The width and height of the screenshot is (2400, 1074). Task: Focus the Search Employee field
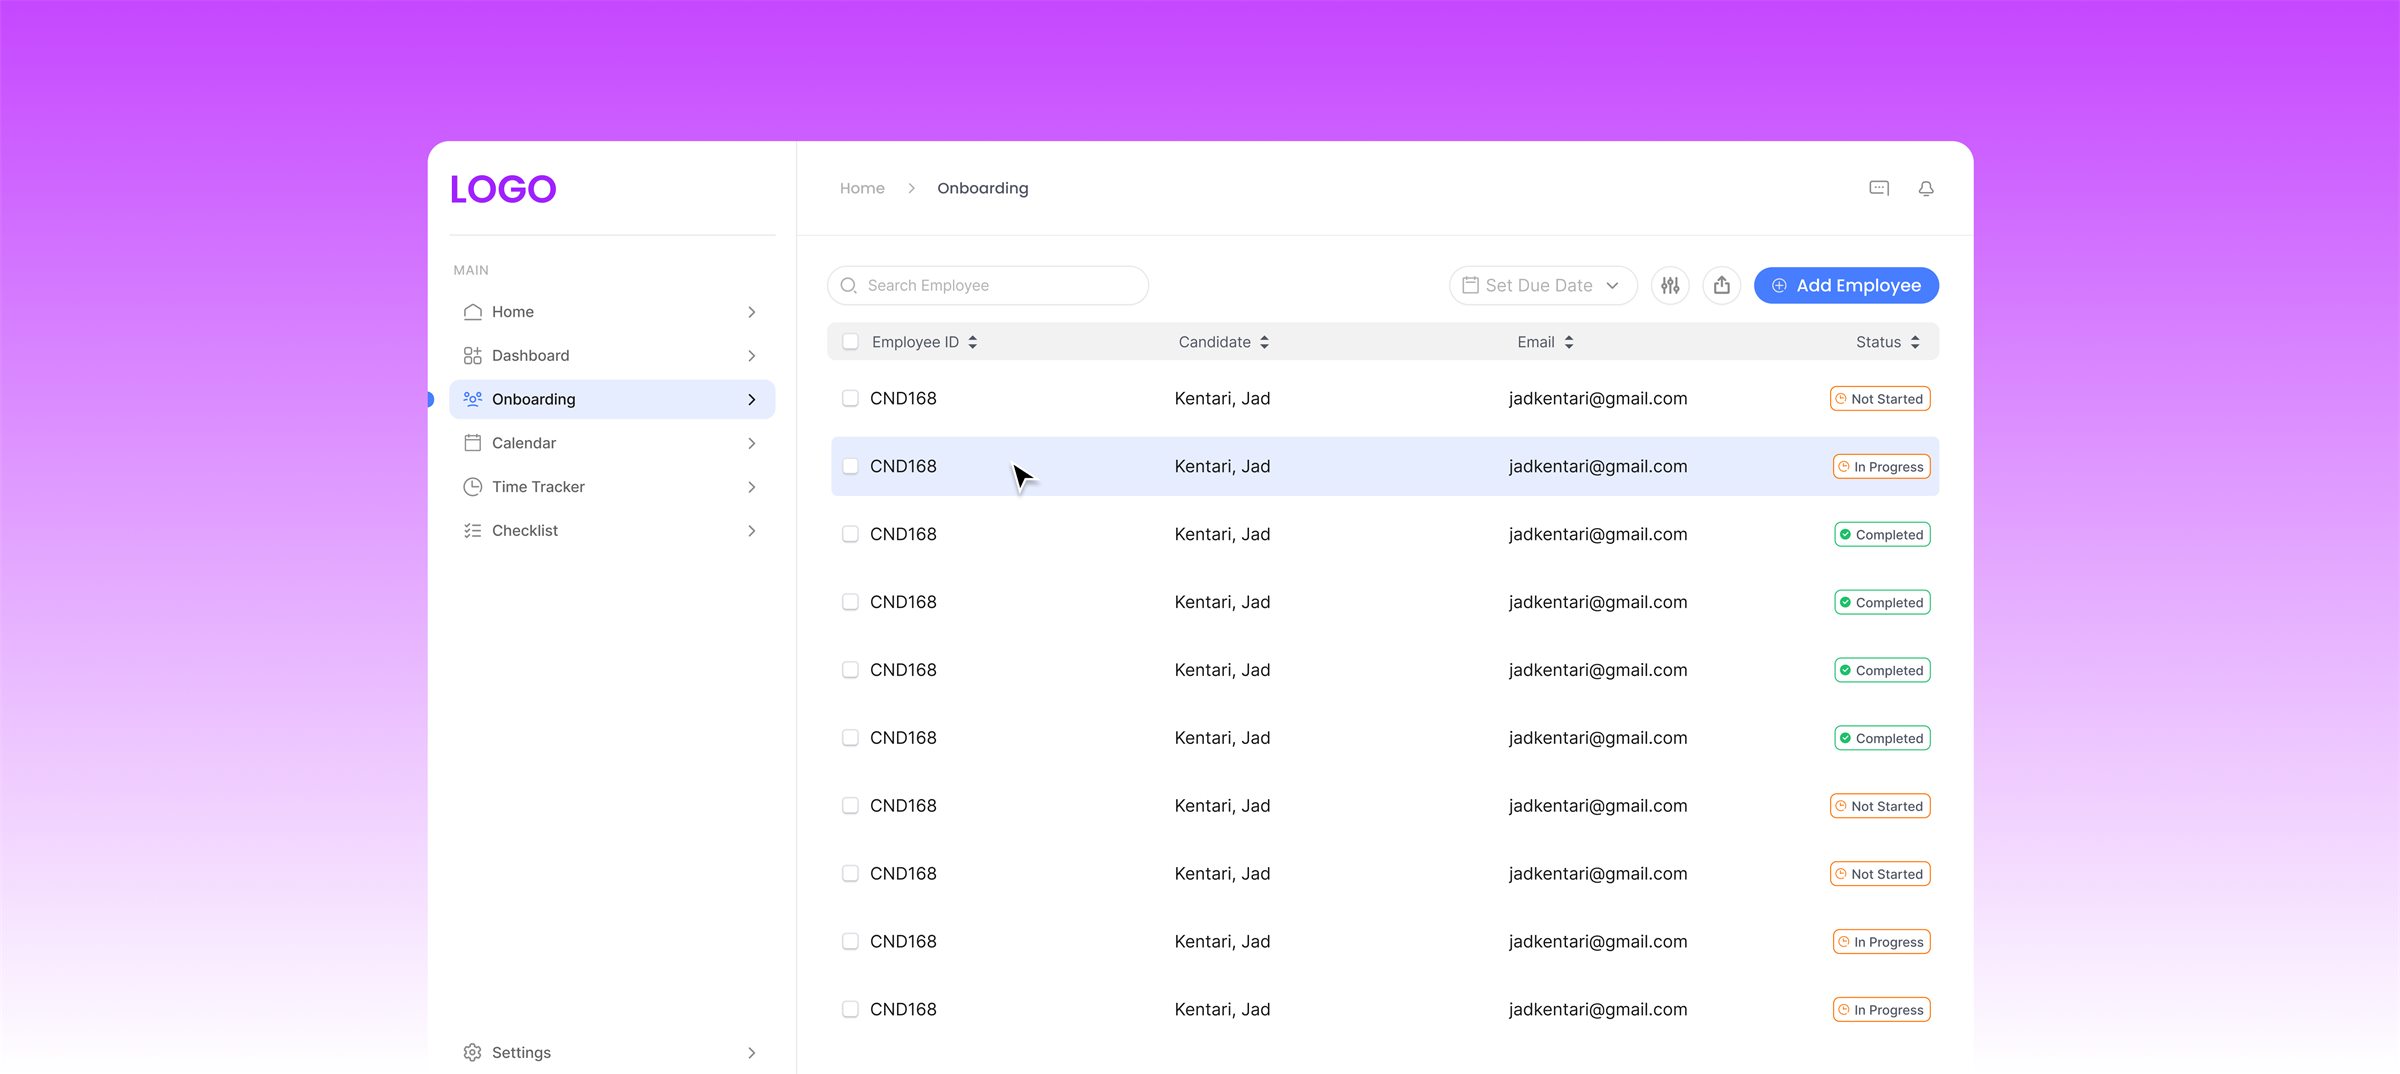click(x=988, y=286)
